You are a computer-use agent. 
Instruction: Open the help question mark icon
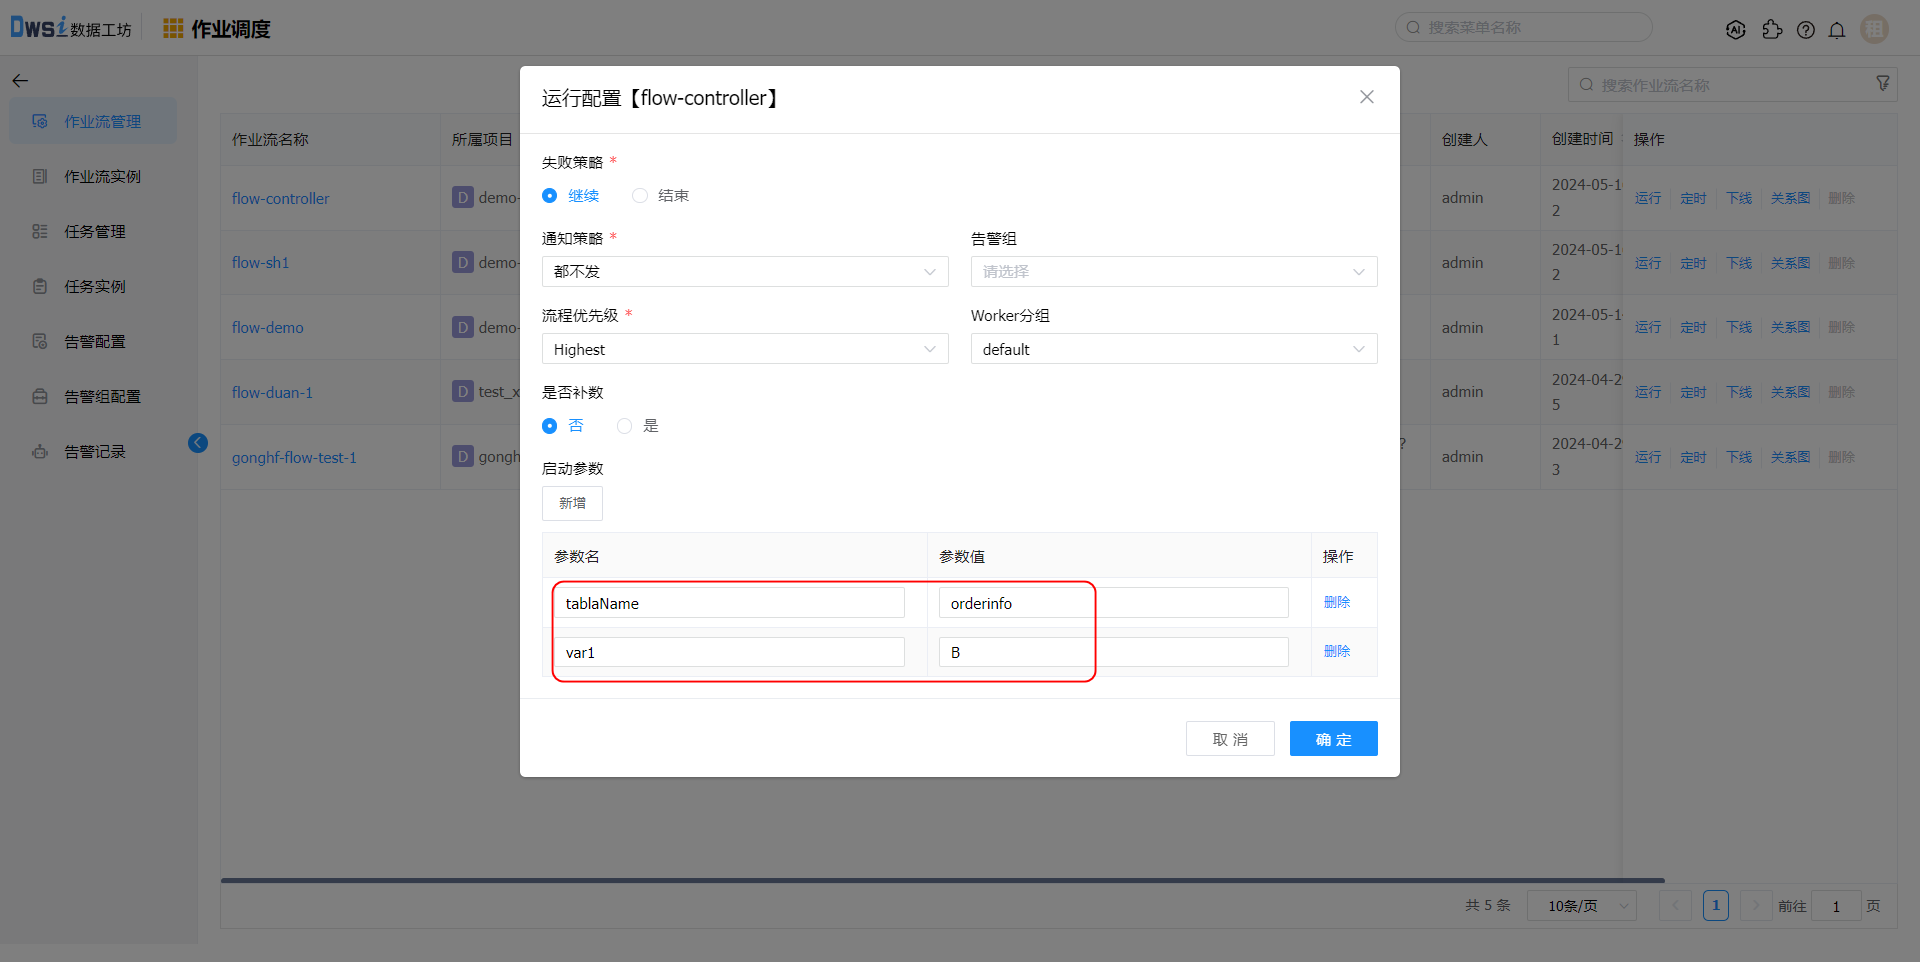tap(1805, 30)
